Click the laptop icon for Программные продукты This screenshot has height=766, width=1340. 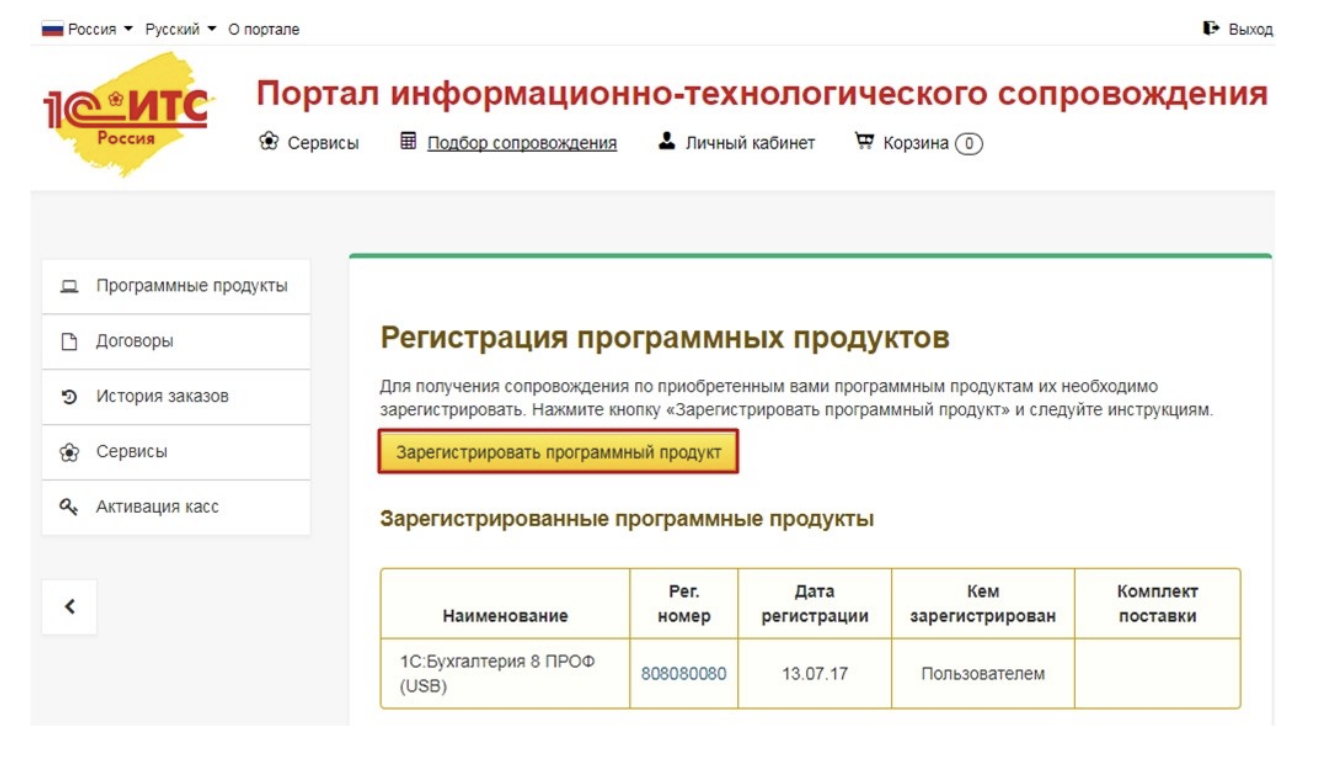(69, 287)
